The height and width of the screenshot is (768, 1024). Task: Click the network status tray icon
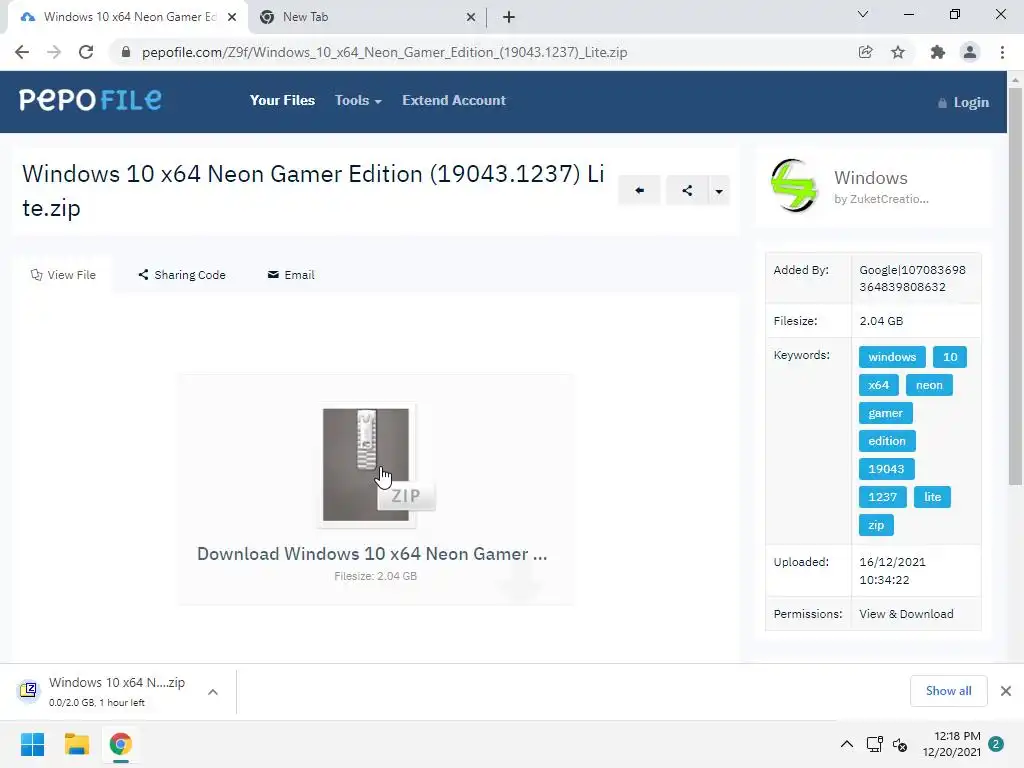tap(874, 744)
